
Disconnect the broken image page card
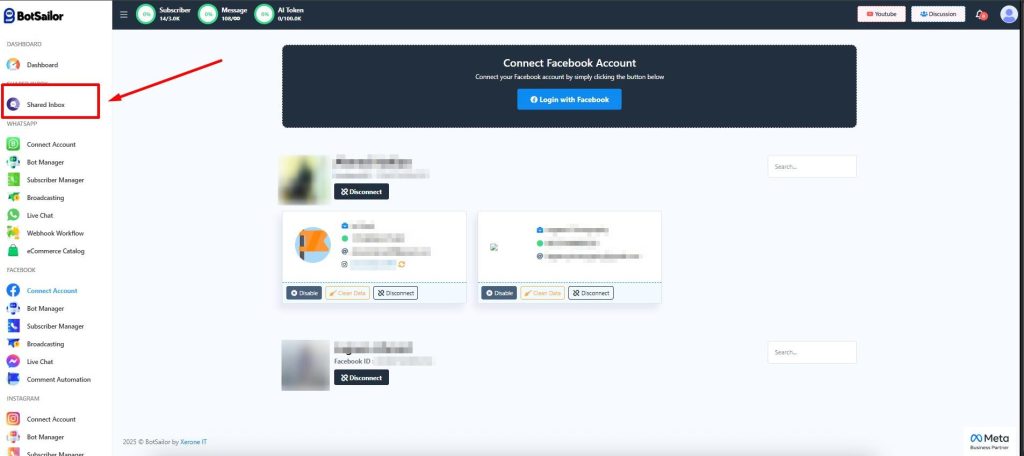click(591, 293)
